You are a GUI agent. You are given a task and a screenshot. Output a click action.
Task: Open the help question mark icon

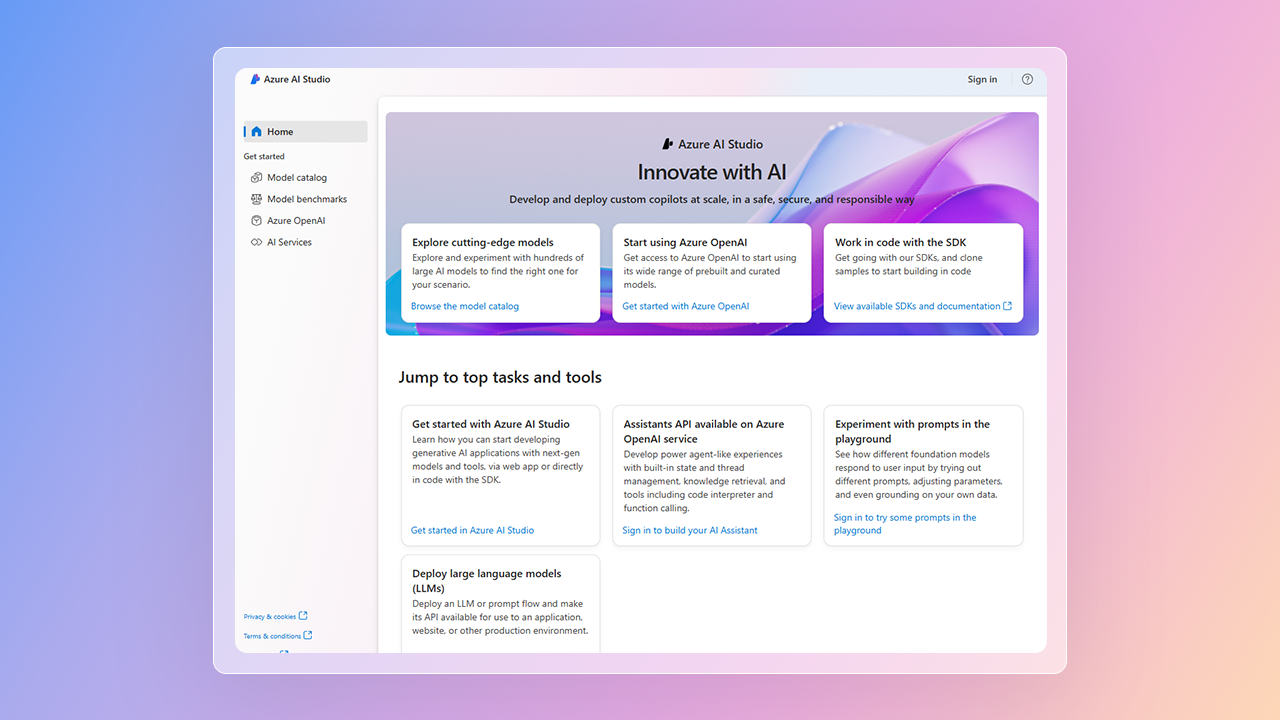tap(1027, 79)
